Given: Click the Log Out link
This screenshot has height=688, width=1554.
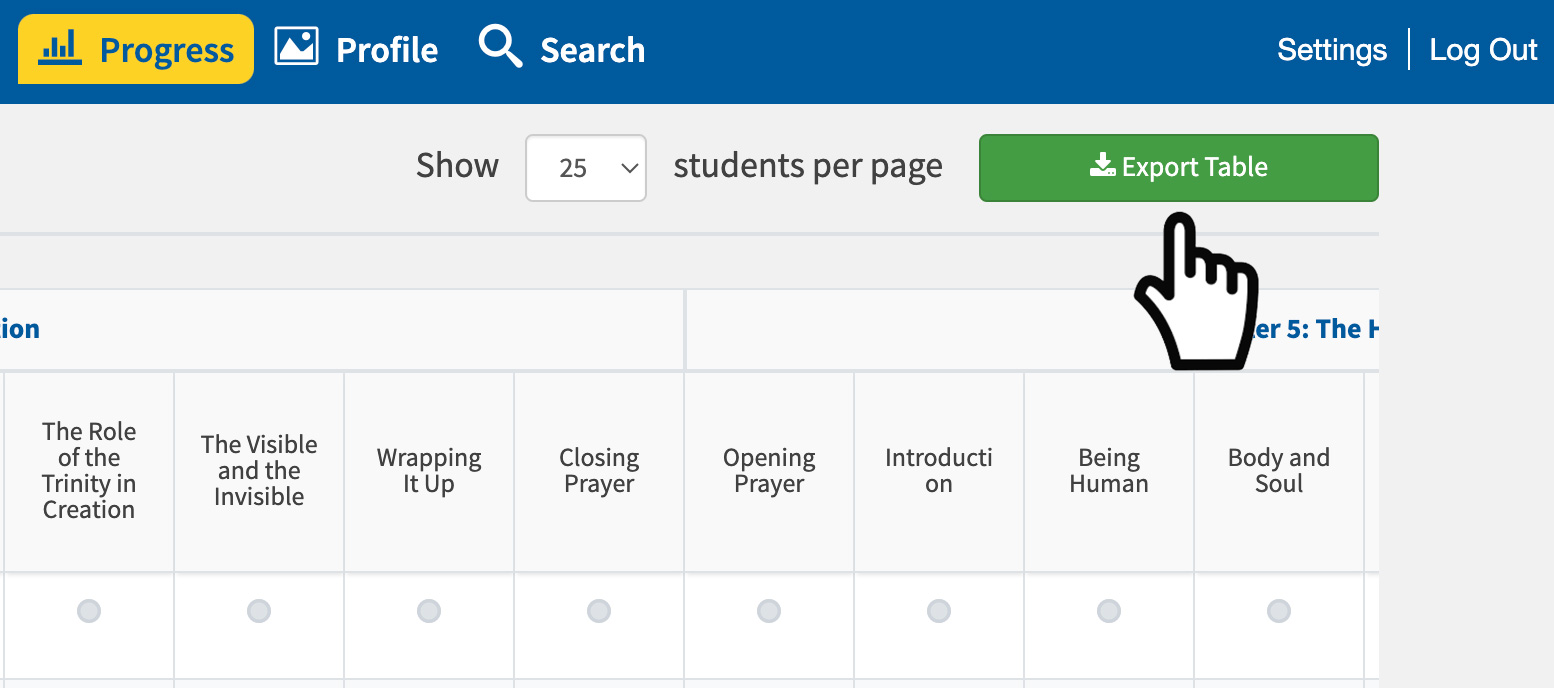Looking at the screenshot, I should tap(1483, 50).
